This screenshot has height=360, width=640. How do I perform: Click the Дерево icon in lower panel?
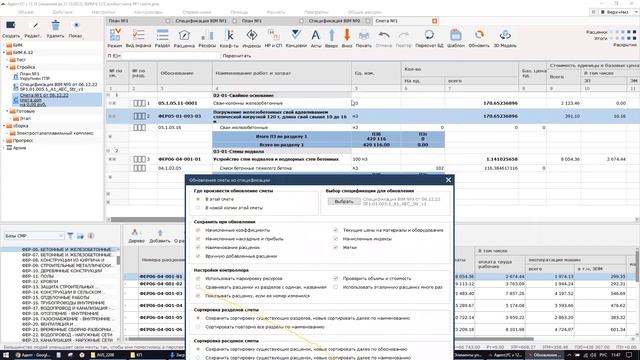[x=134, y=232]
